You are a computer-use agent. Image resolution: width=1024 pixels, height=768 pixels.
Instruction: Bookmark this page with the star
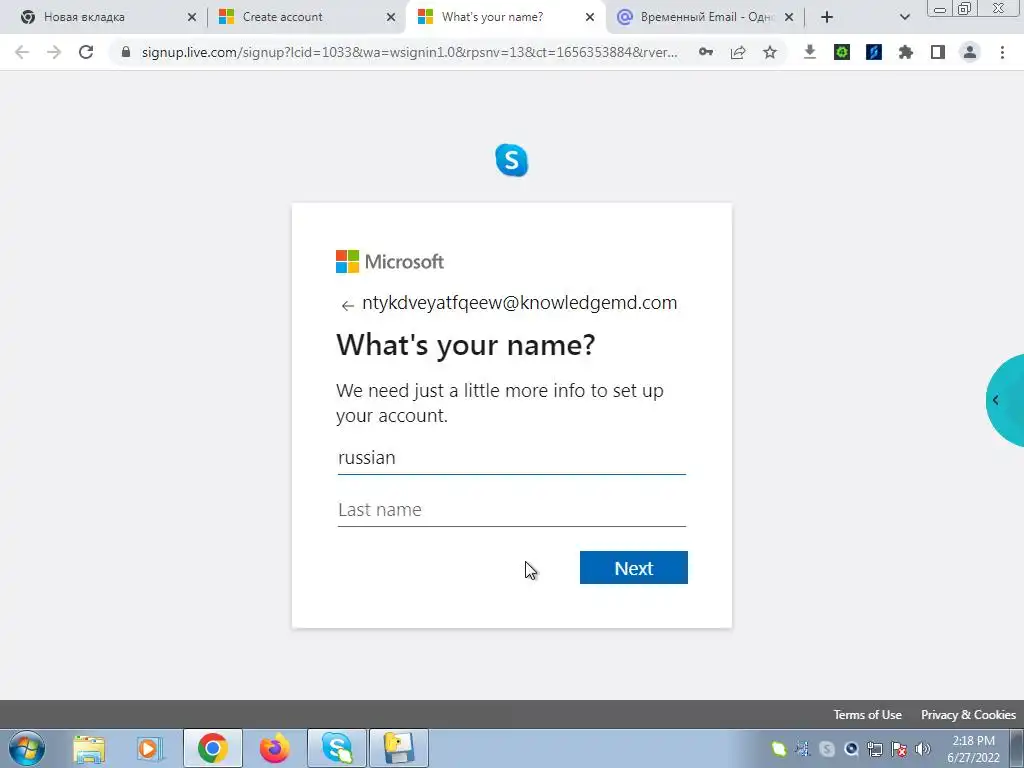770,52
